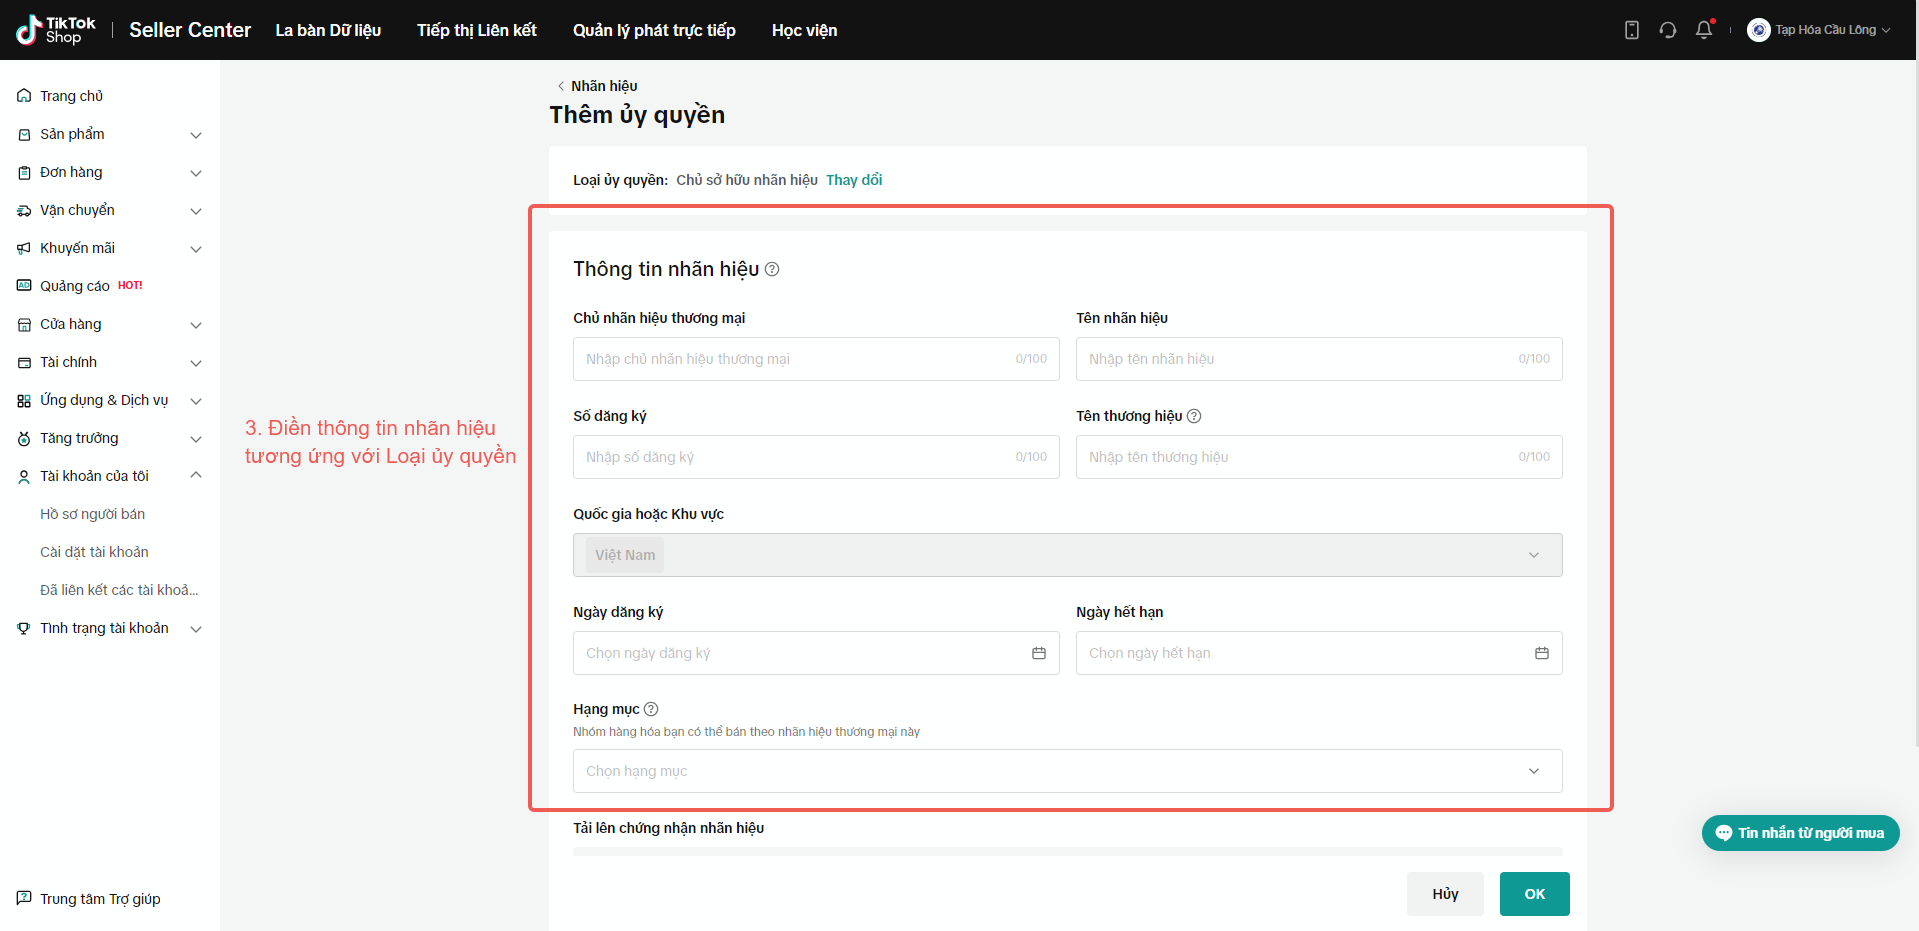1919x931 pixels.
Task: Click the info icon beside Hạng mục
Action: 651,709
